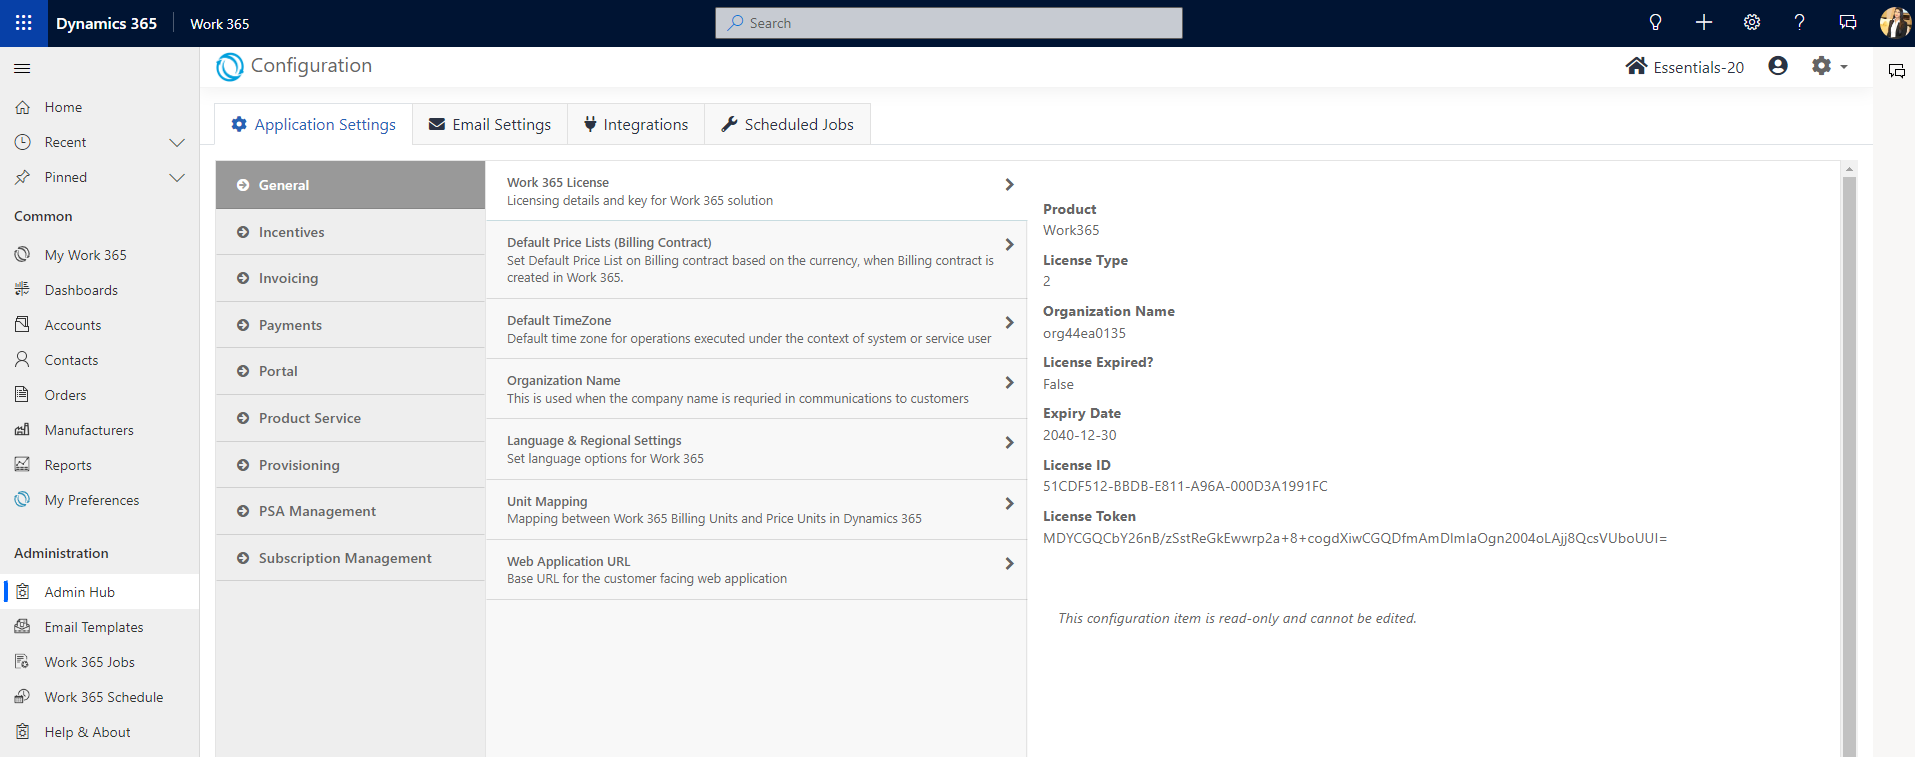Expand the Pinned section chevron
The width and height of the screenshot is (1915, 757).
pyautogui.click(x=177, y=177)
